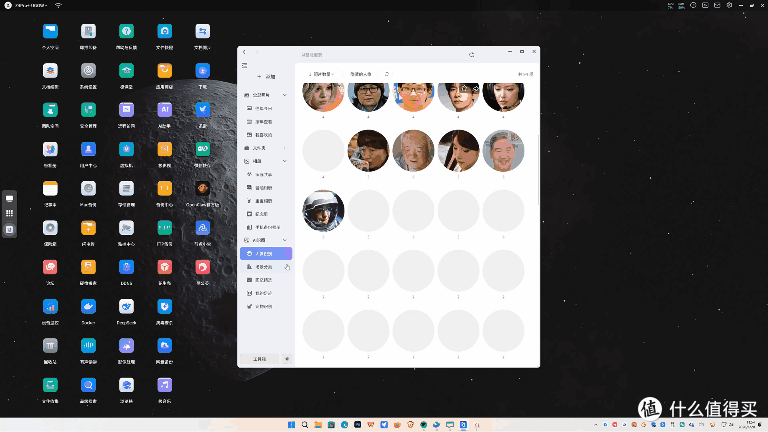768x432 pixels.
Task: Collapse the AI相册 section chevron
Action: [x=285, y=240]
